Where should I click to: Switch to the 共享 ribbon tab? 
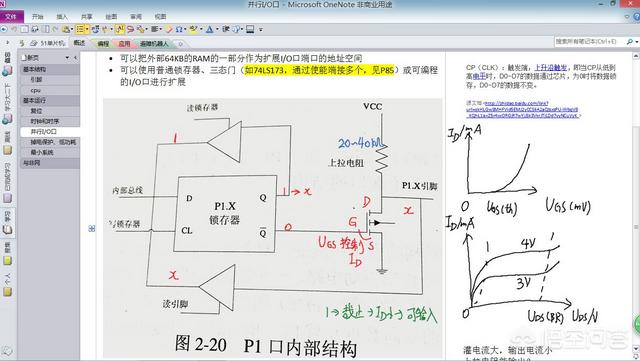87,17
